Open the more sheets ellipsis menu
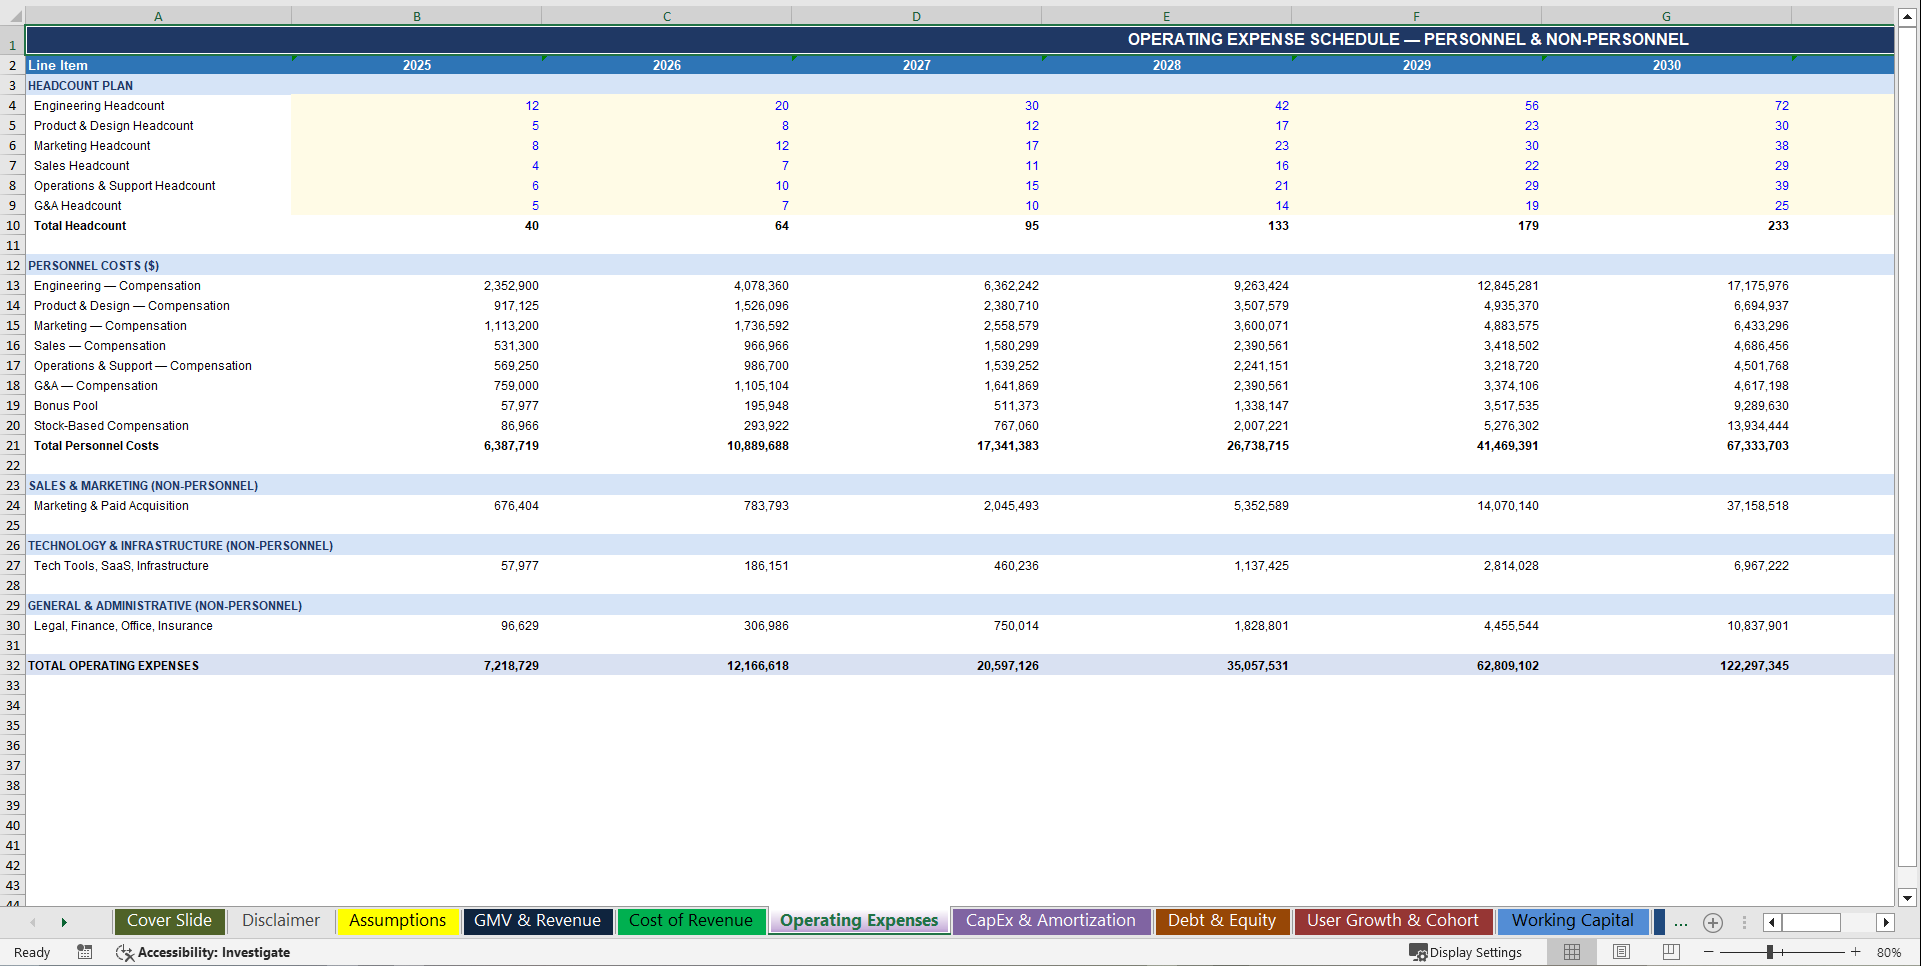The image size is (1921, 966). [x=1679, y=922]
